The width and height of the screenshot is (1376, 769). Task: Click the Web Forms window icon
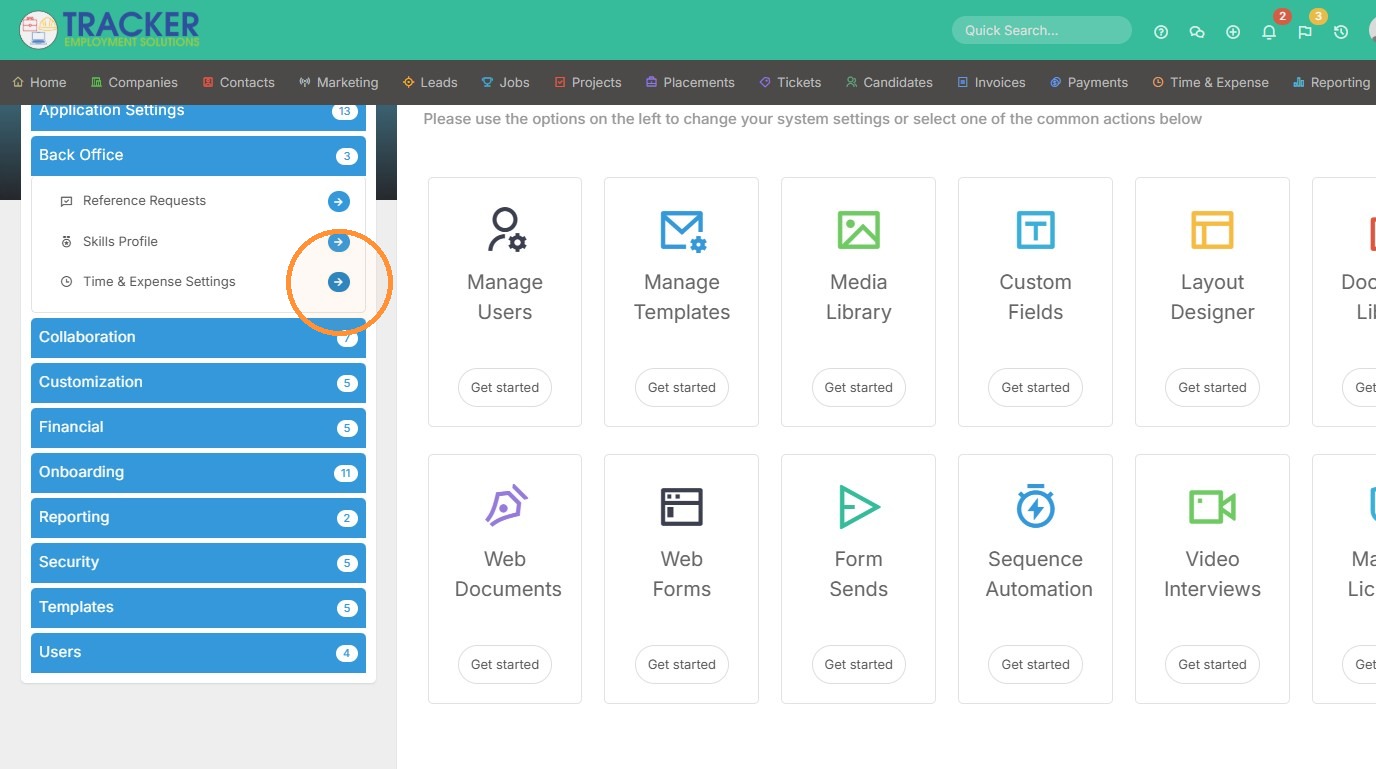tap(682, 507)
